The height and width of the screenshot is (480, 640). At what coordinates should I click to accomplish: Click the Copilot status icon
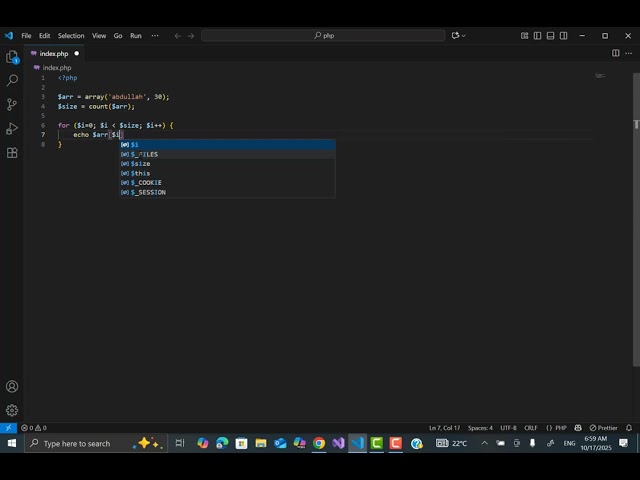coord(578,428)
